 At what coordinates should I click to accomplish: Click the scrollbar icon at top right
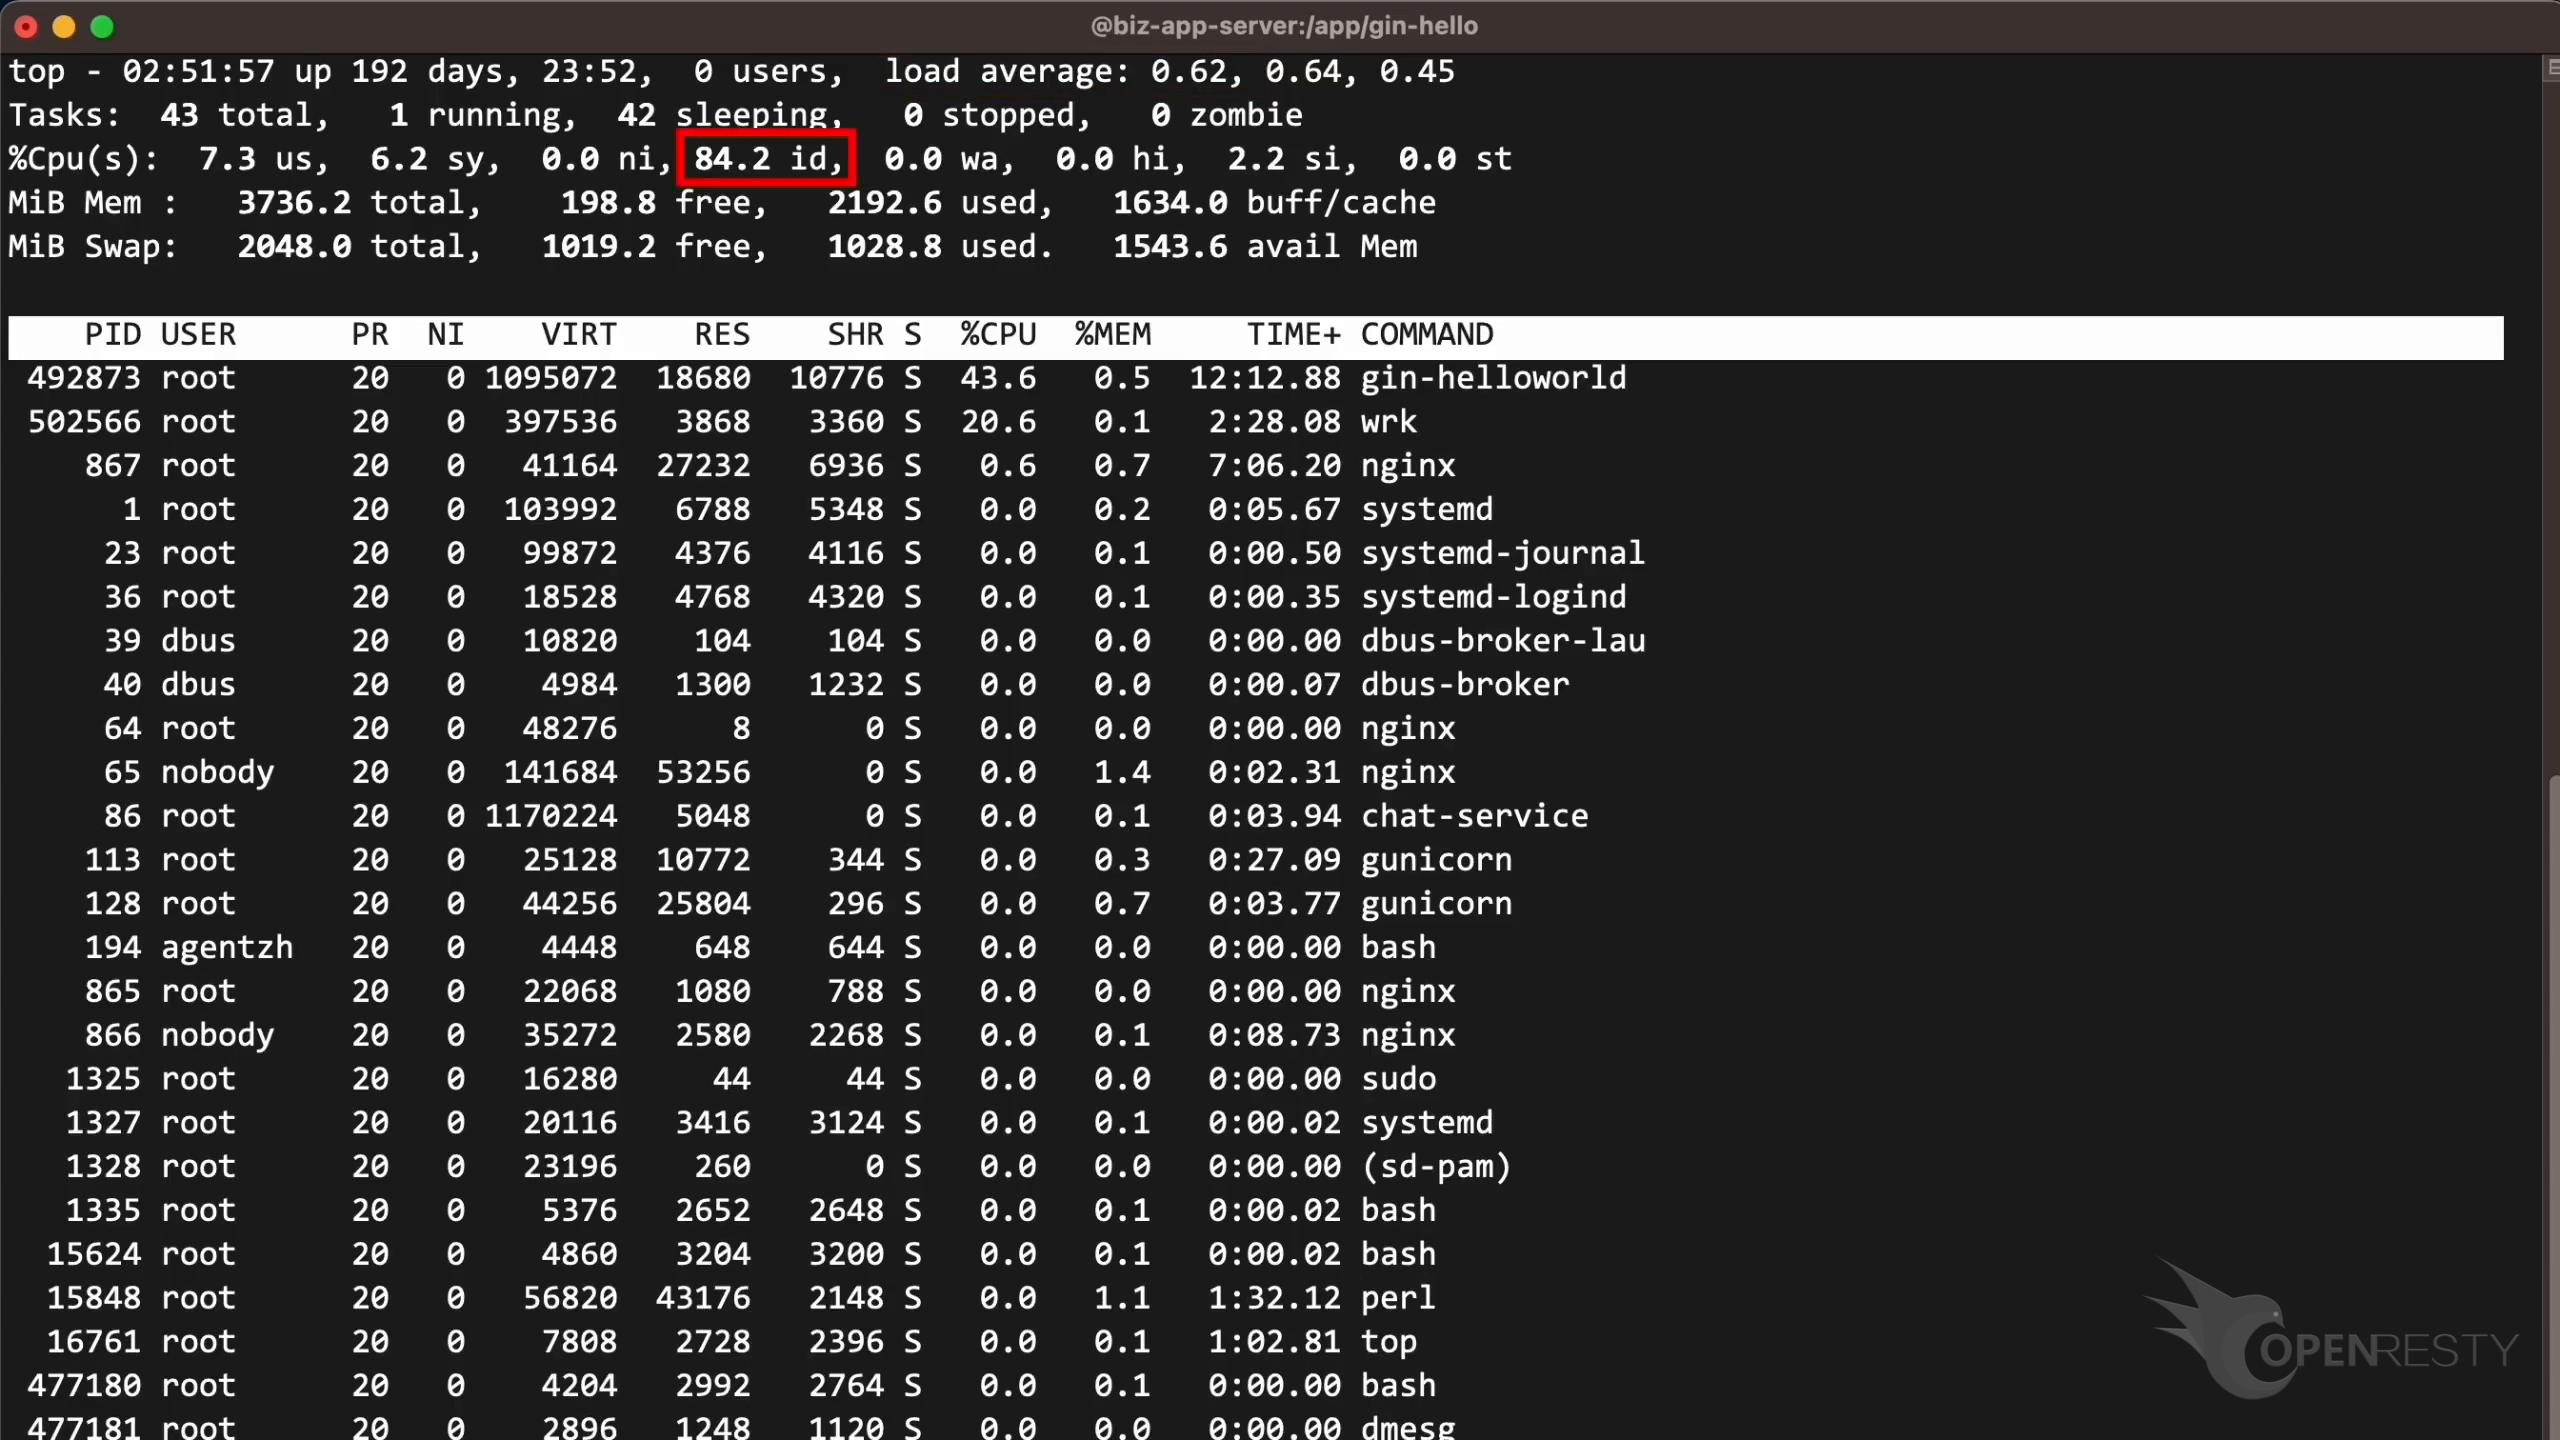tap(2551, 68)
